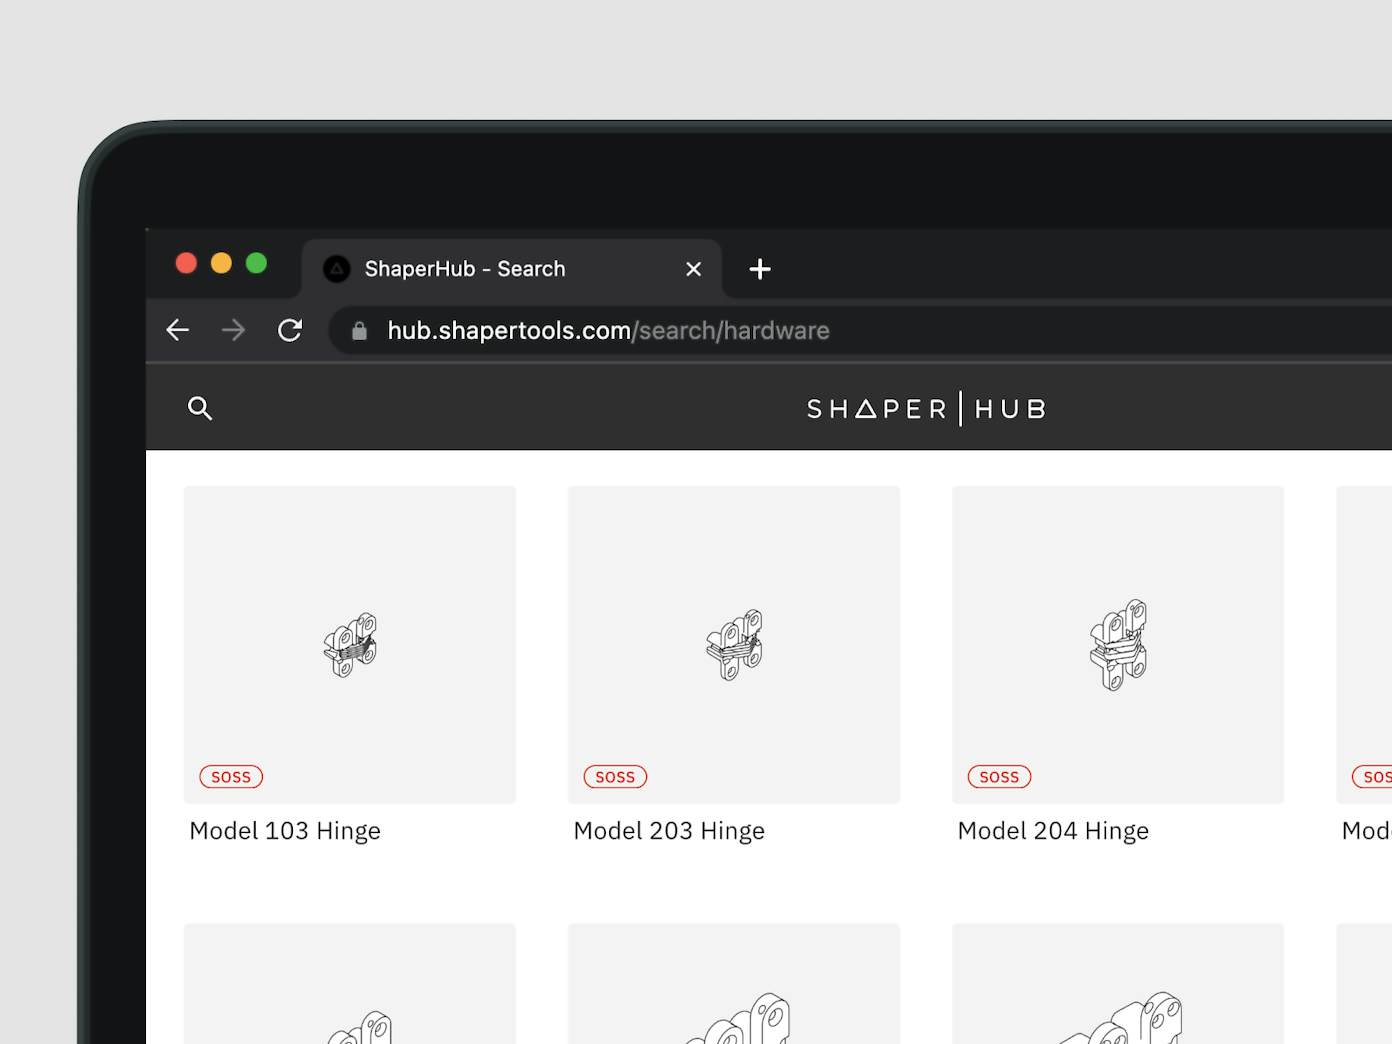Open the hinge card below Model 204 Hinge
Viewport: 1392px width, 1044px height.
coord(1118,984)
